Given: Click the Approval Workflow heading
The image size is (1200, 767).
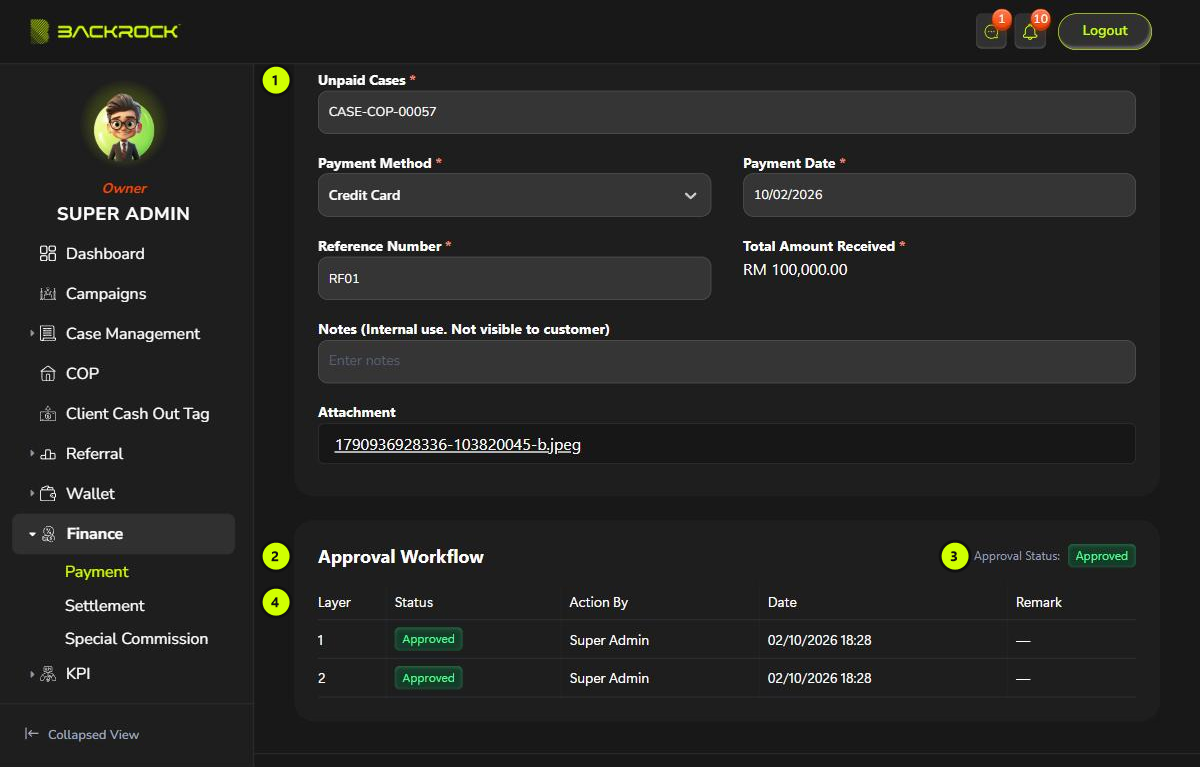Looking at the screenshot, I should (x=401, y=557).
